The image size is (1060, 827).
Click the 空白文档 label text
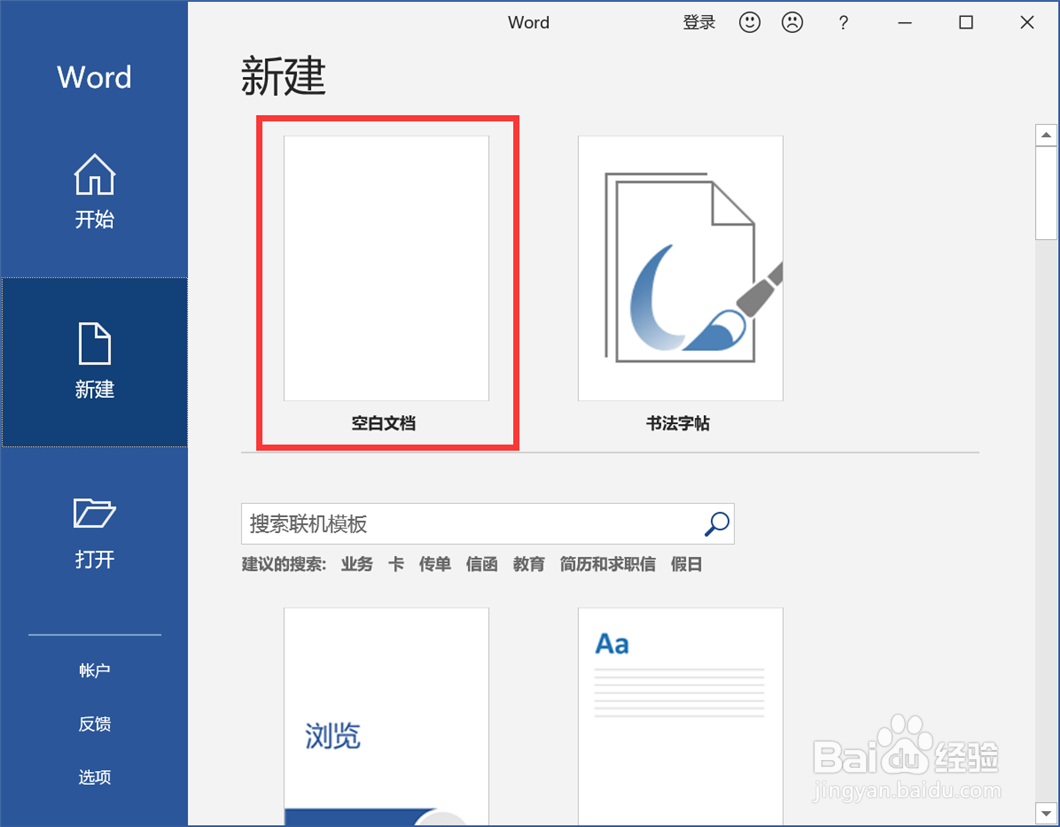coord(383,423)
